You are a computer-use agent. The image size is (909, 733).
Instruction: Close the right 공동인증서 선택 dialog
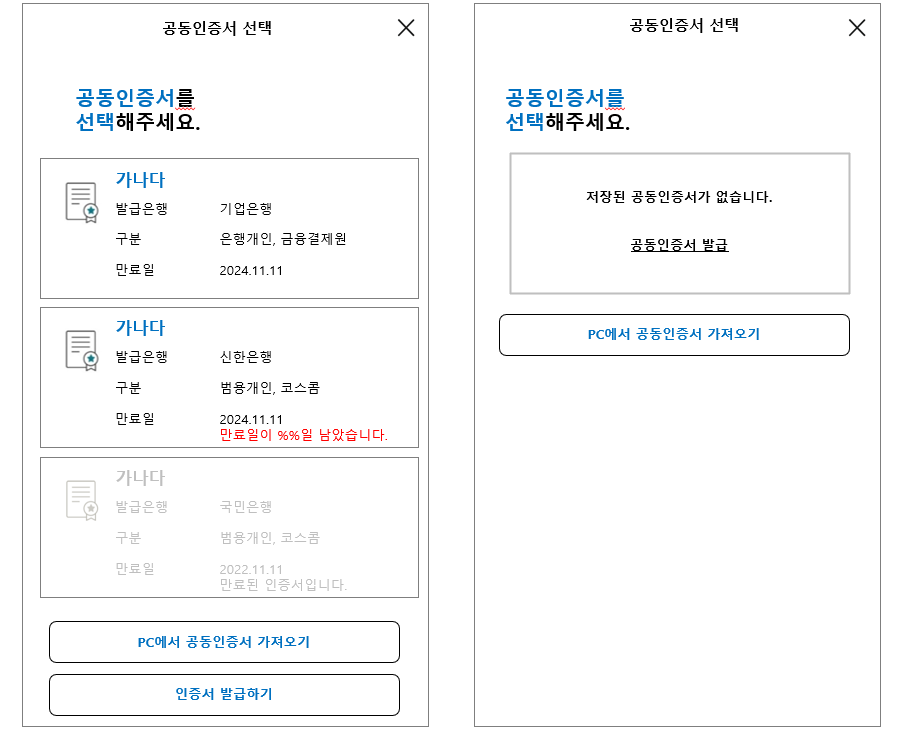(x=857, y=28)
